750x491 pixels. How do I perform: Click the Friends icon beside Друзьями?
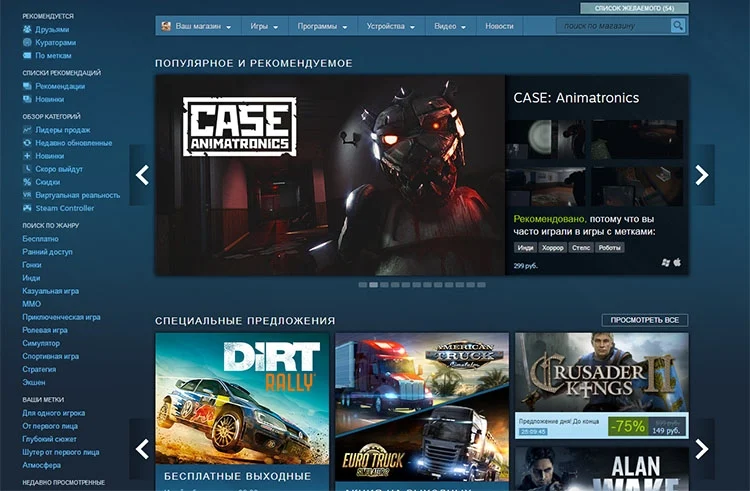[27, 29]
